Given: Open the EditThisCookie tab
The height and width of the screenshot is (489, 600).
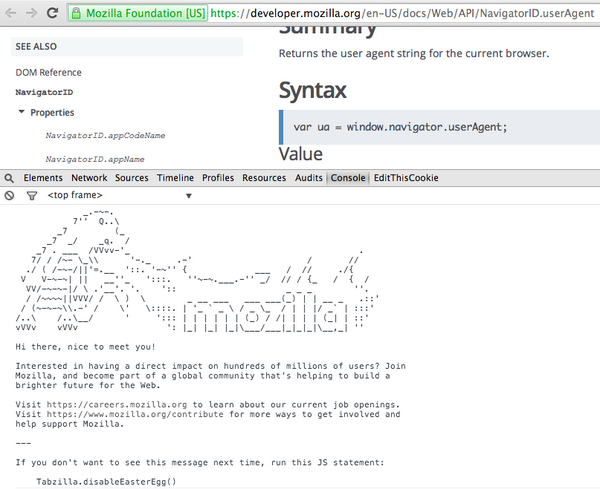Looking at the screenshot, I should [x=406, y=178].
